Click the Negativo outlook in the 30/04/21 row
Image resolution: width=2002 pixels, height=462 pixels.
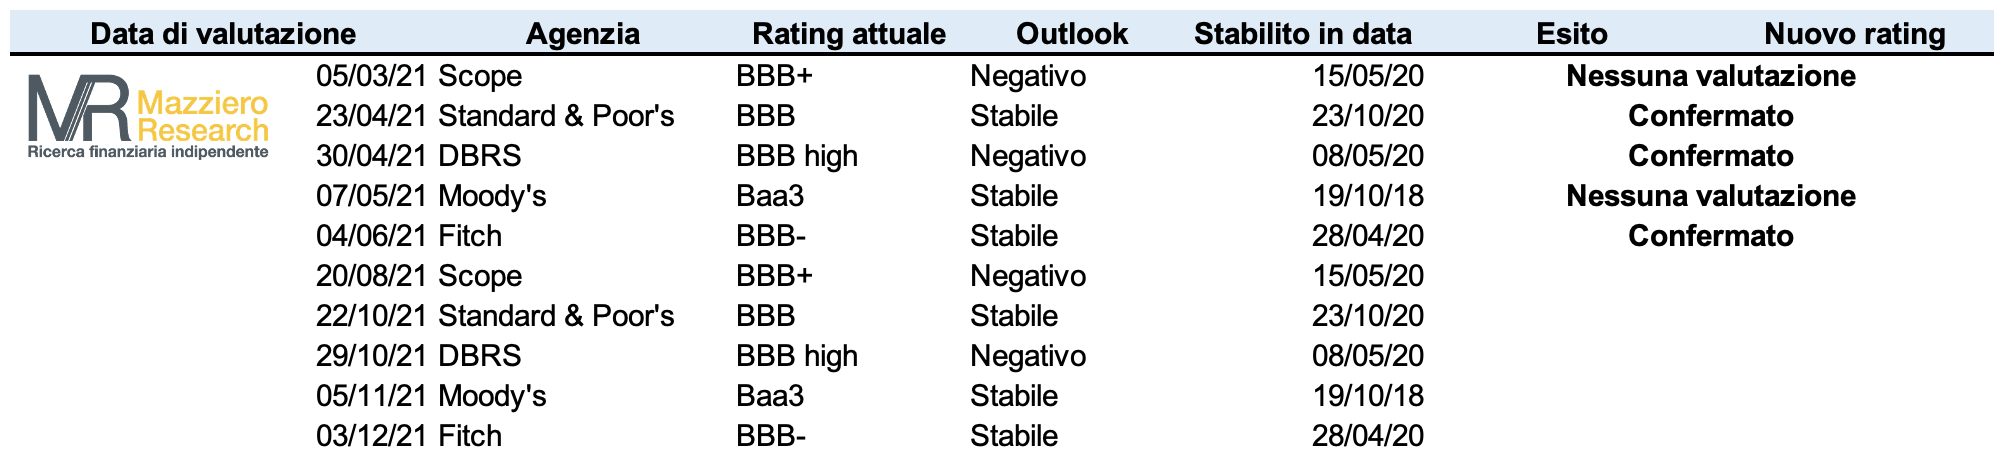pyautogui.click(x=1028, y=156)
